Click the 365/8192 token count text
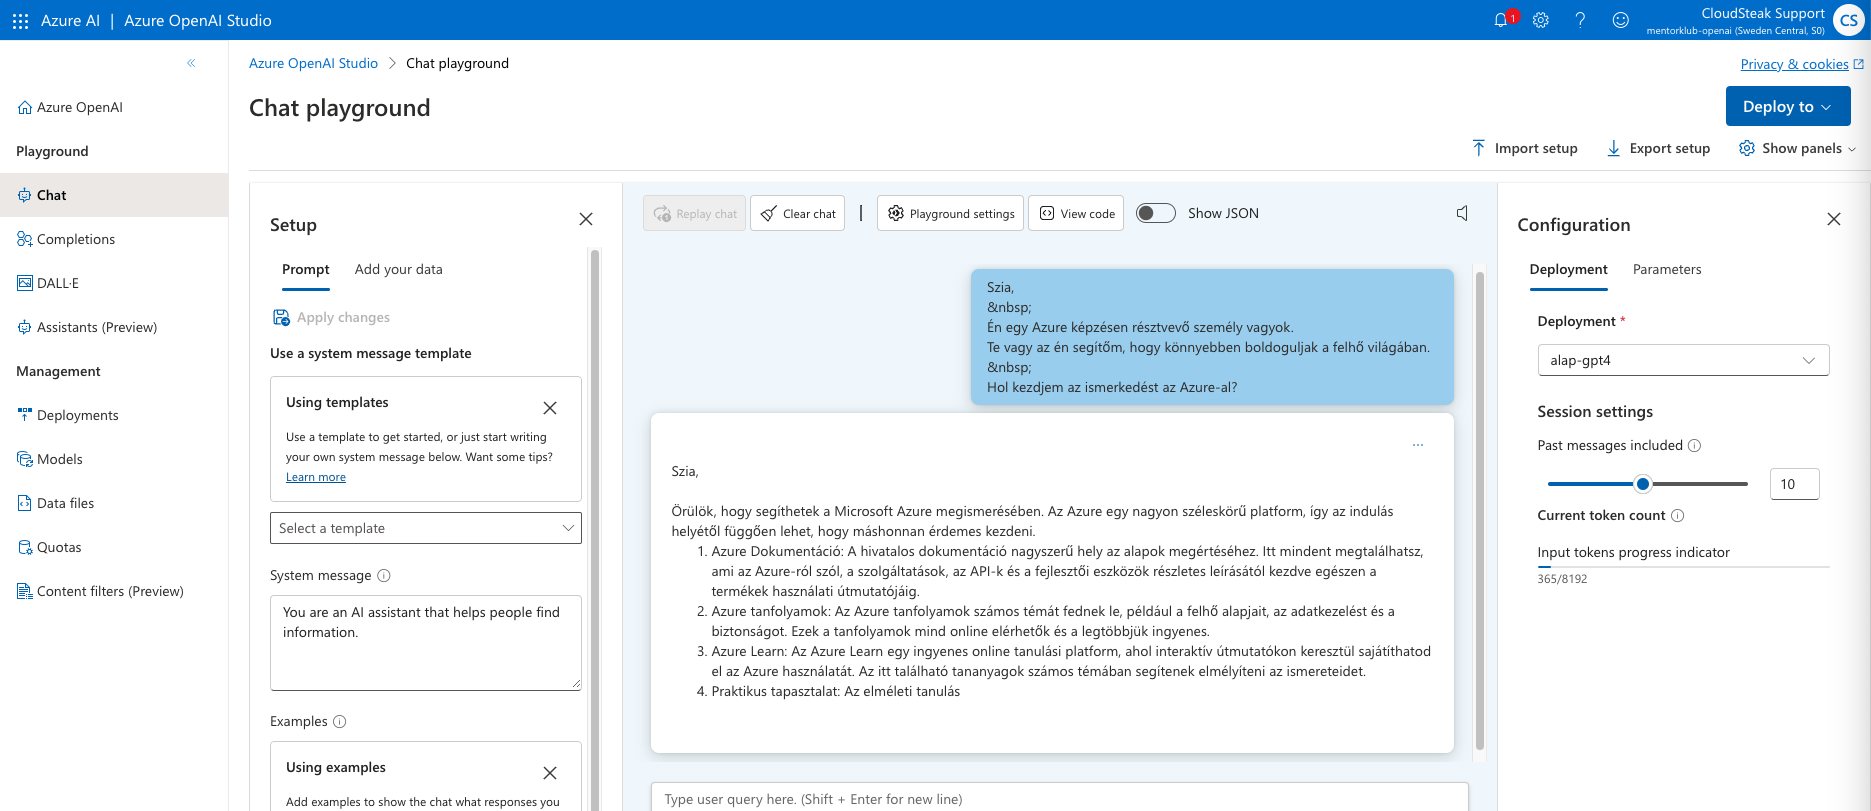Image resolution: width=1871 pixels, height=811 pixels. pos(1562,579)
